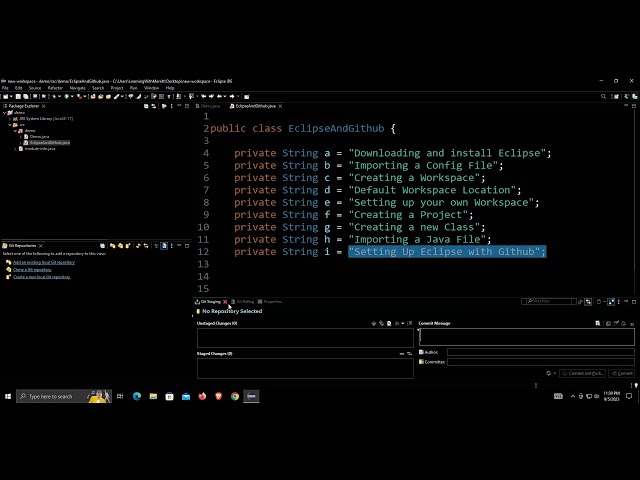Viewport: 640px width, 480px height.
Task: Open File Explorer from taskbar
Action: tap(153, 396)
